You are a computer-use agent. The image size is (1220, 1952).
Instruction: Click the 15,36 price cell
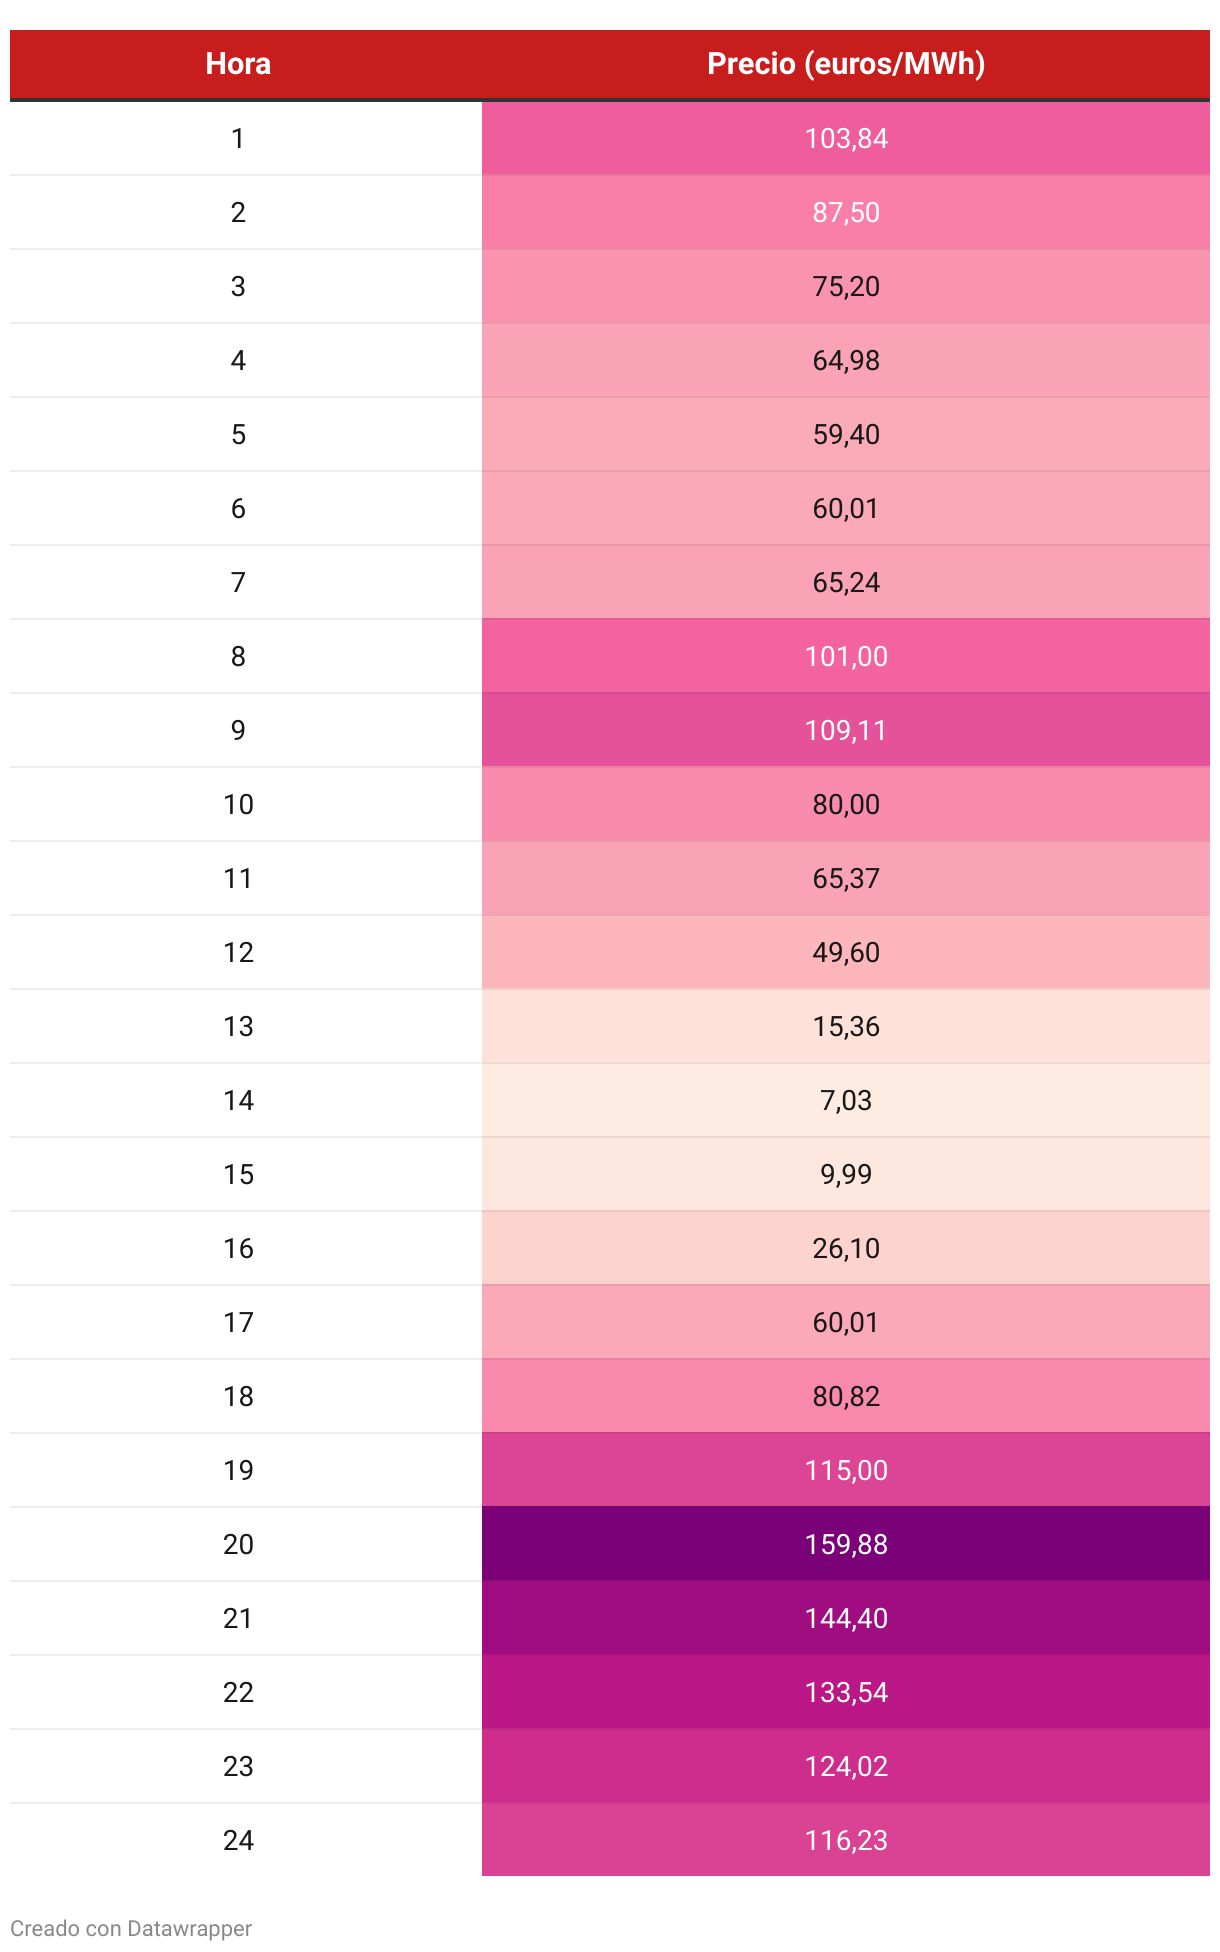click(846, 1026)
